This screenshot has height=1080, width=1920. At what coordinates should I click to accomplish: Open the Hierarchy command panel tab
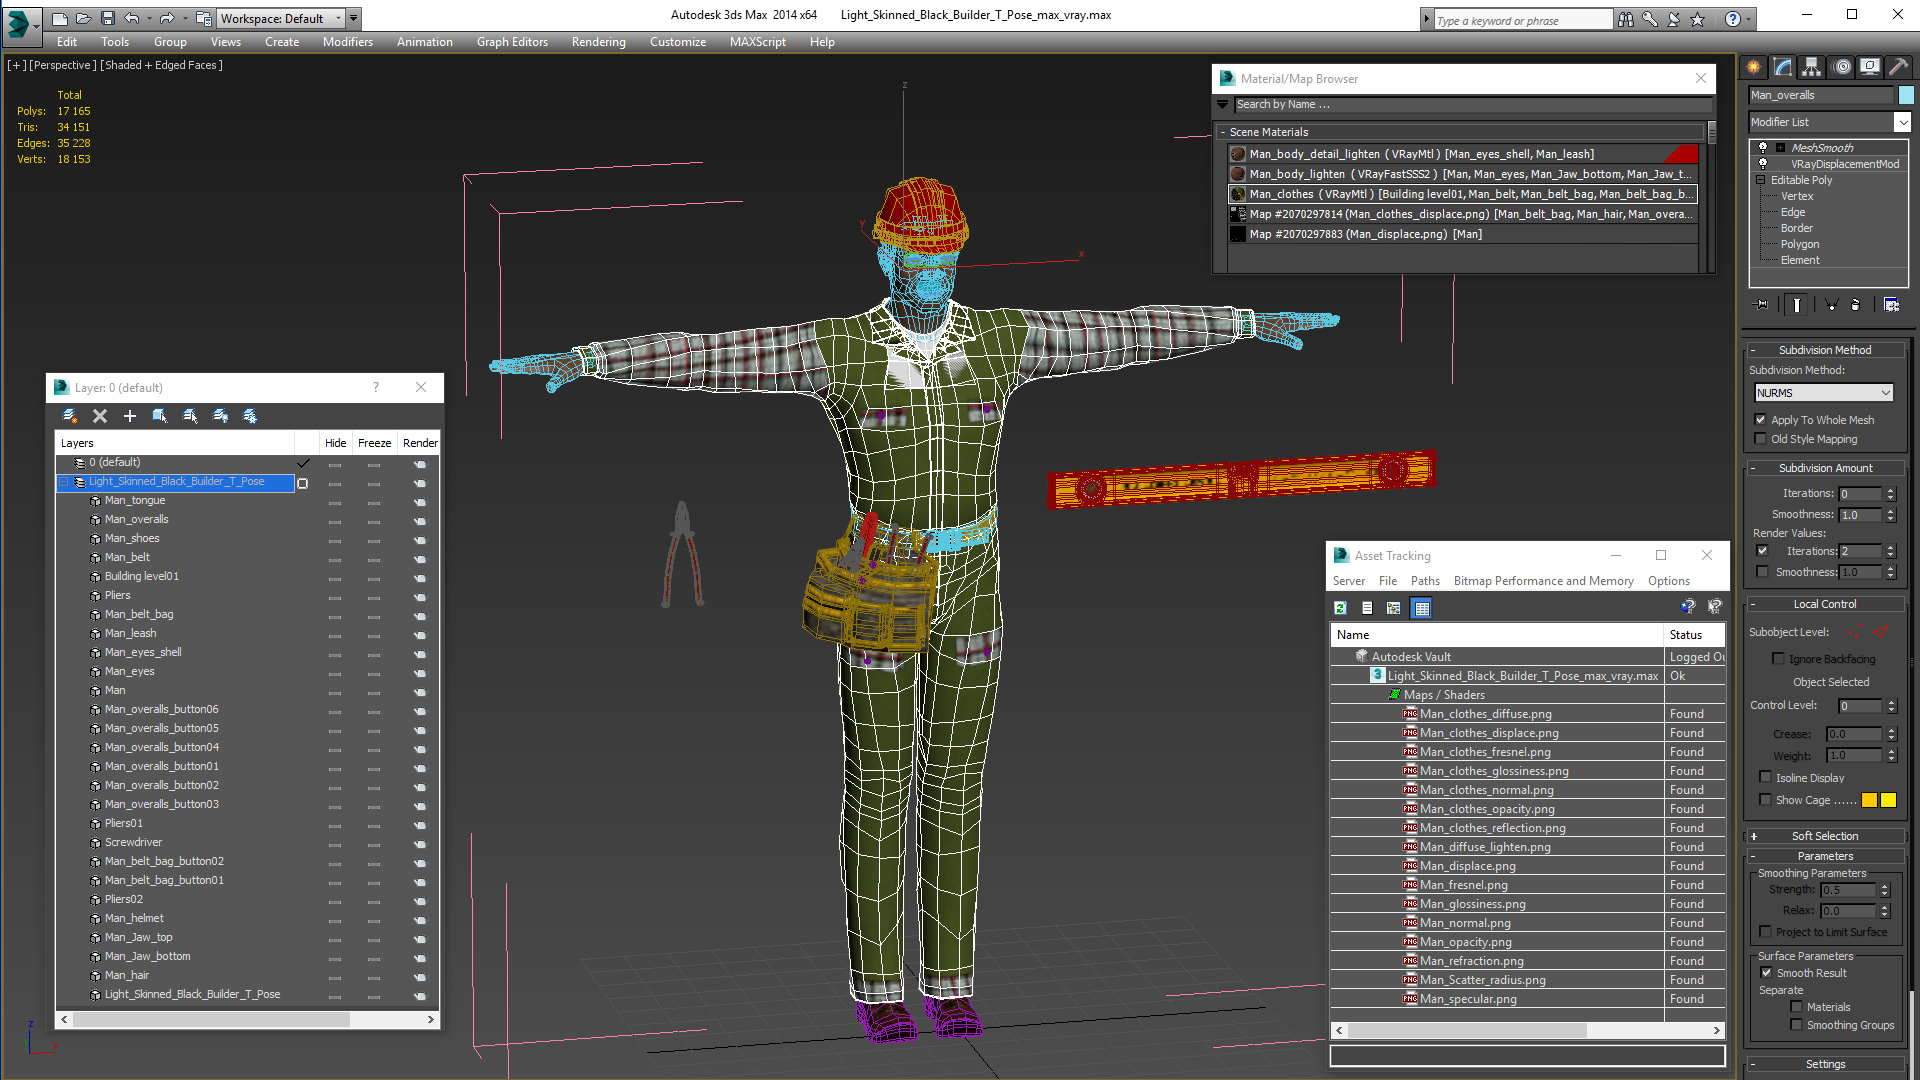tap(1811, 67)
